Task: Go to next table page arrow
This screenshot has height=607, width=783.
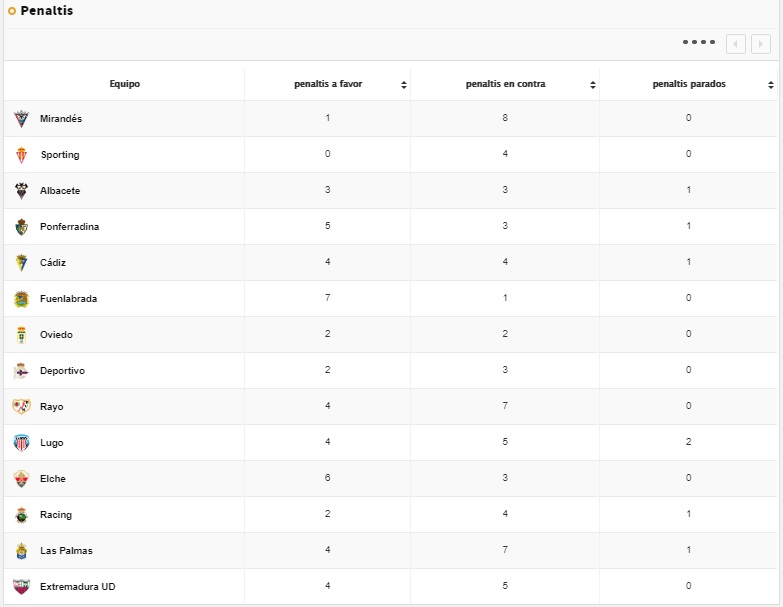Action: [761, 44]
